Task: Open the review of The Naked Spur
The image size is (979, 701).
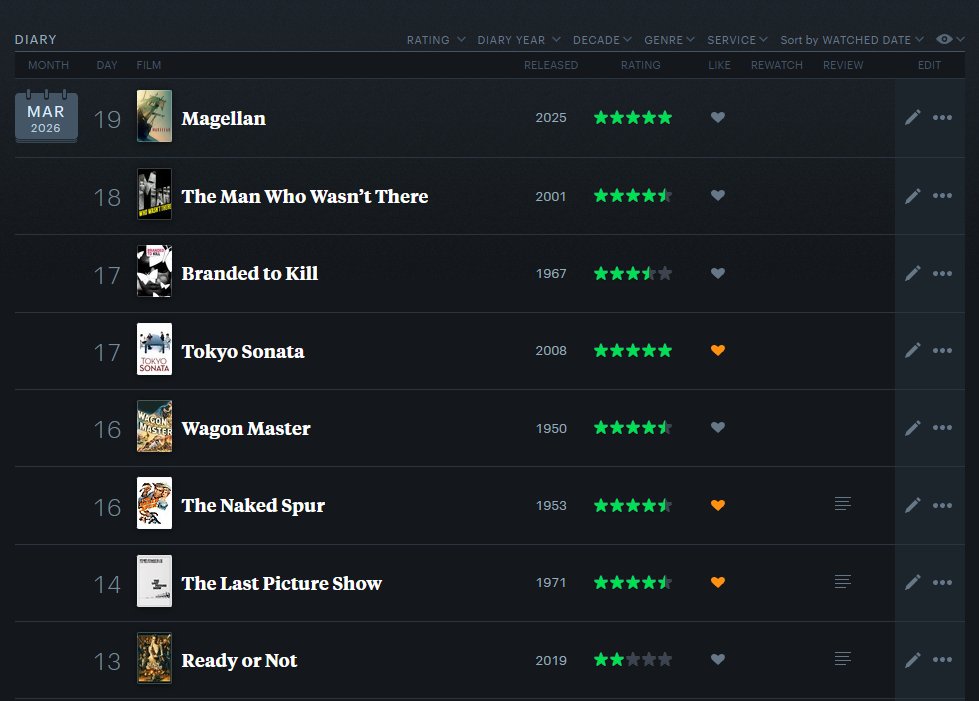Action: point(843,504)
